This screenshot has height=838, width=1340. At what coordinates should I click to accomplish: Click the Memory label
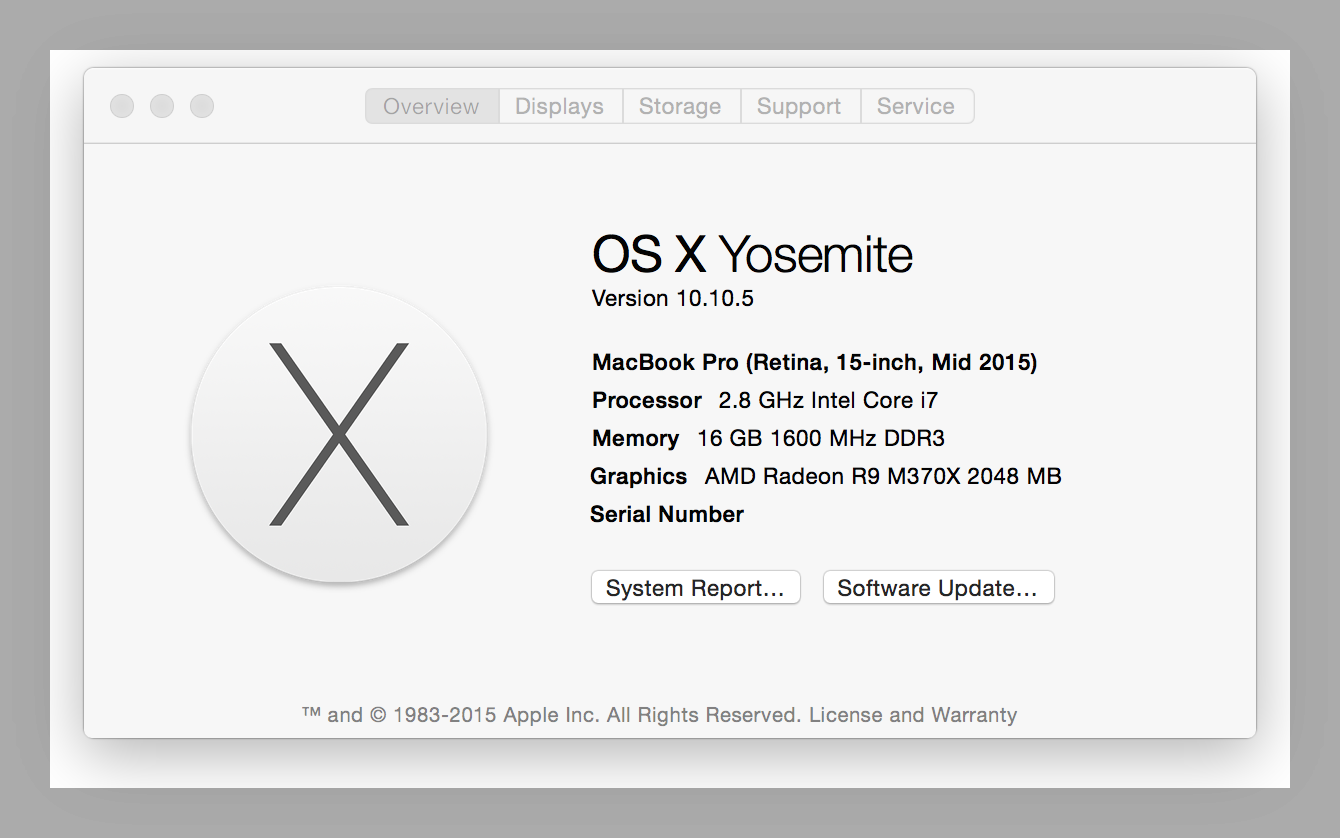coord(636,438)
